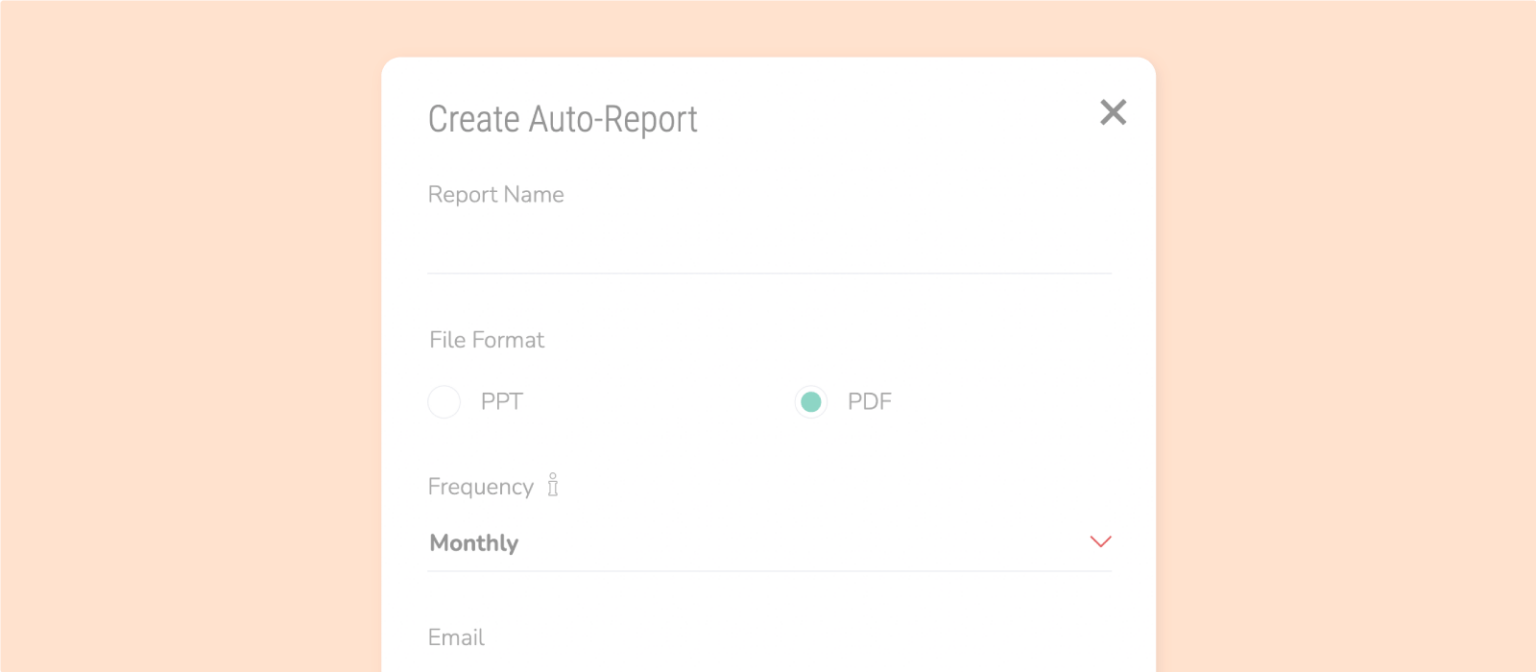Click the small info marker next to Frequency
This screenshot has width=1536, height=672.
[551, 486]
